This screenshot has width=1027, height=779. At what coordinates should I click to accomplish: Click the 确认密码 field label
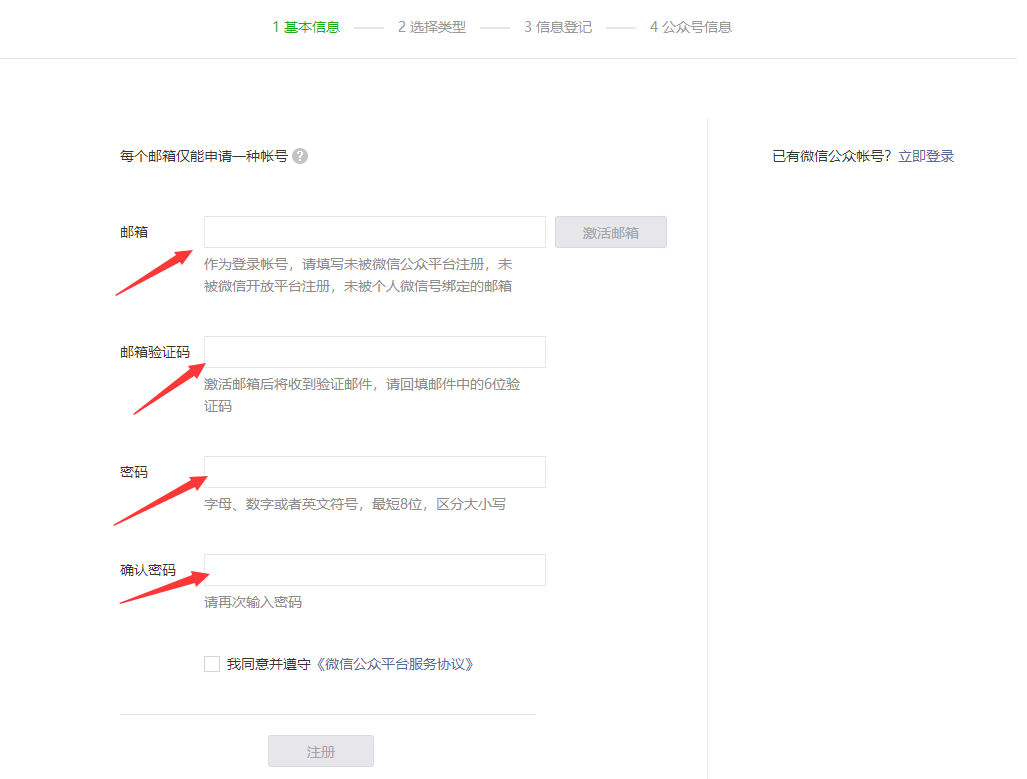tap(148, 570)
